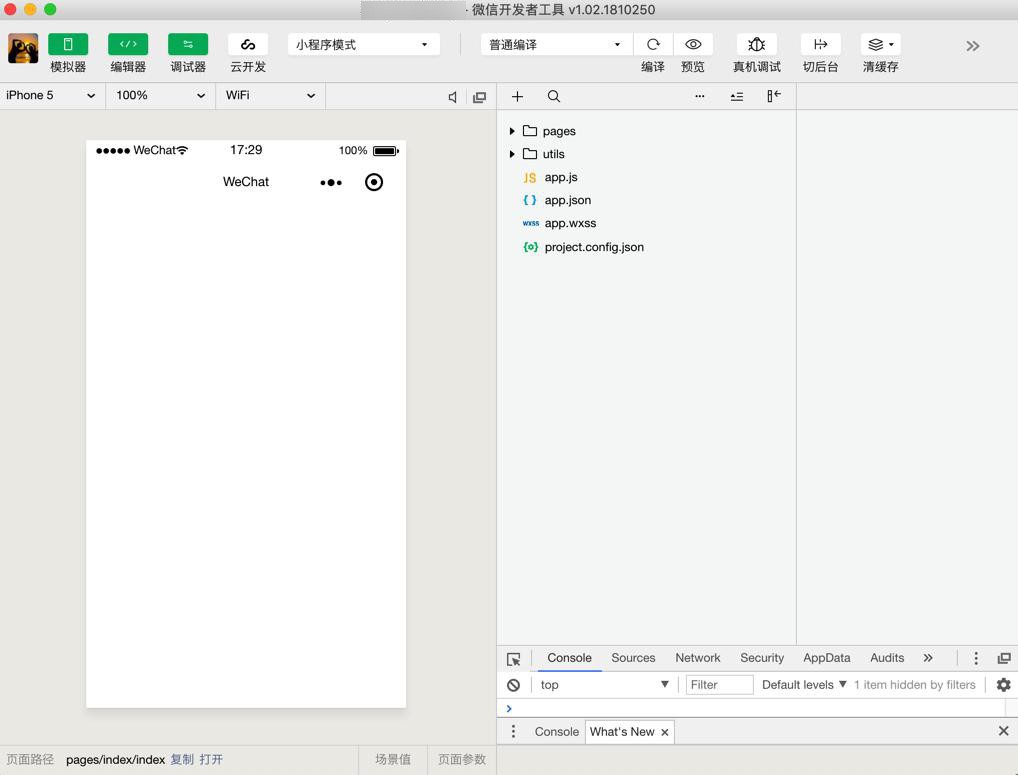Add a new file with plus icon
This screenshot has width=1018, height=775.
[x=517, y=97]
